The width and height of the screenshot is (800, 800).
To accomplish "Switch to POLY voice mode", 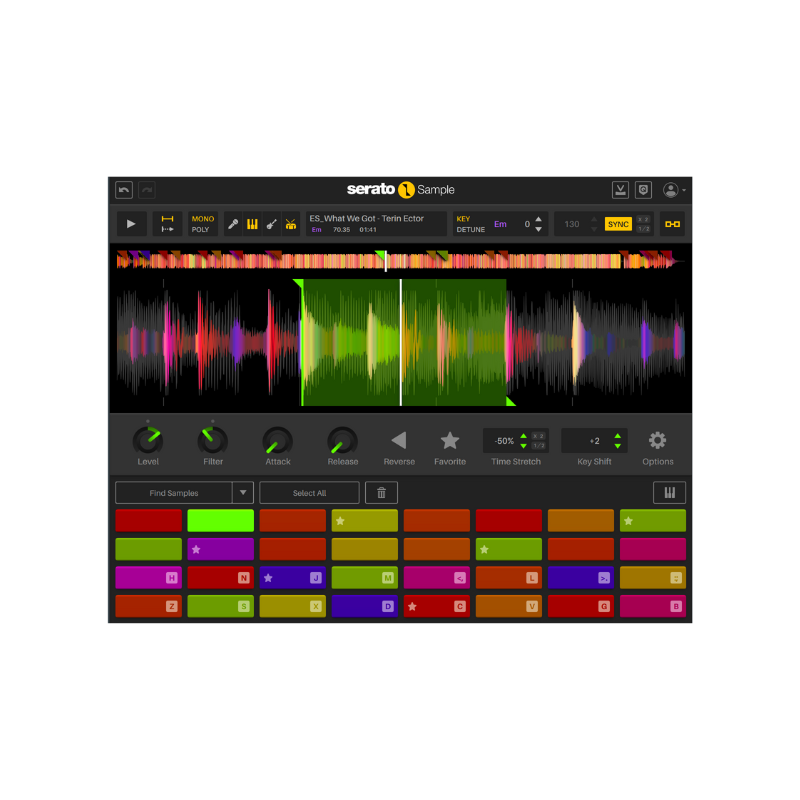I will [x=201, y=230].
